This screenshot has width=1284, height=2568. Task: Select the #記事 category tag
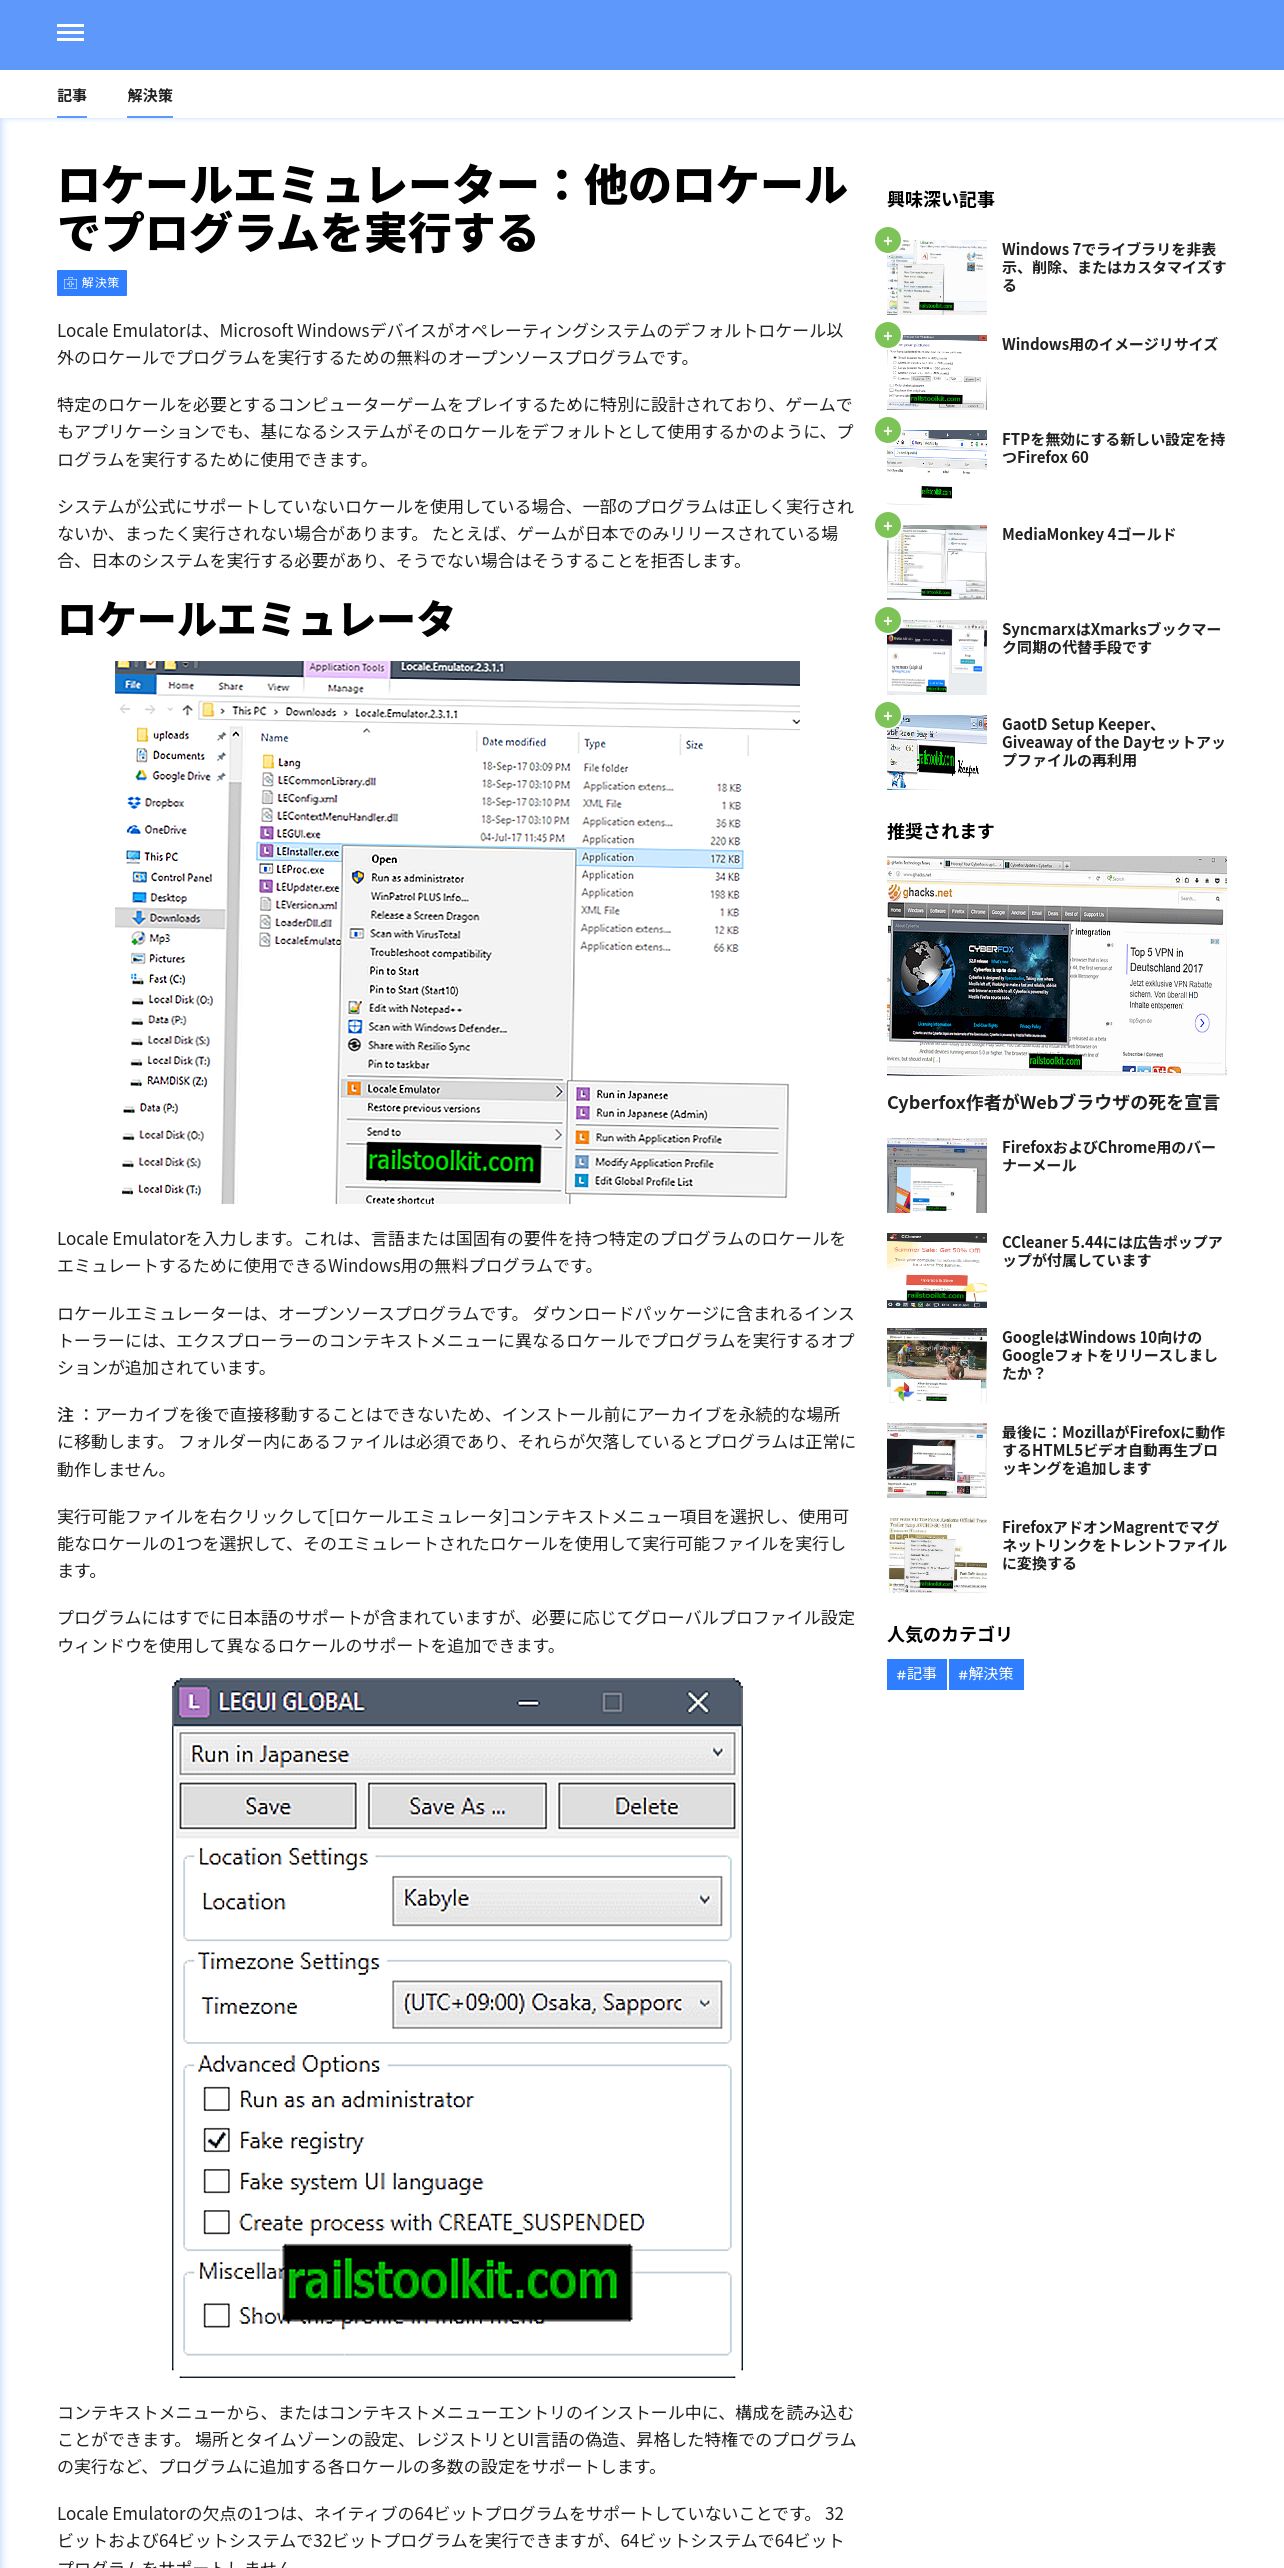(x=916, y=1674)
